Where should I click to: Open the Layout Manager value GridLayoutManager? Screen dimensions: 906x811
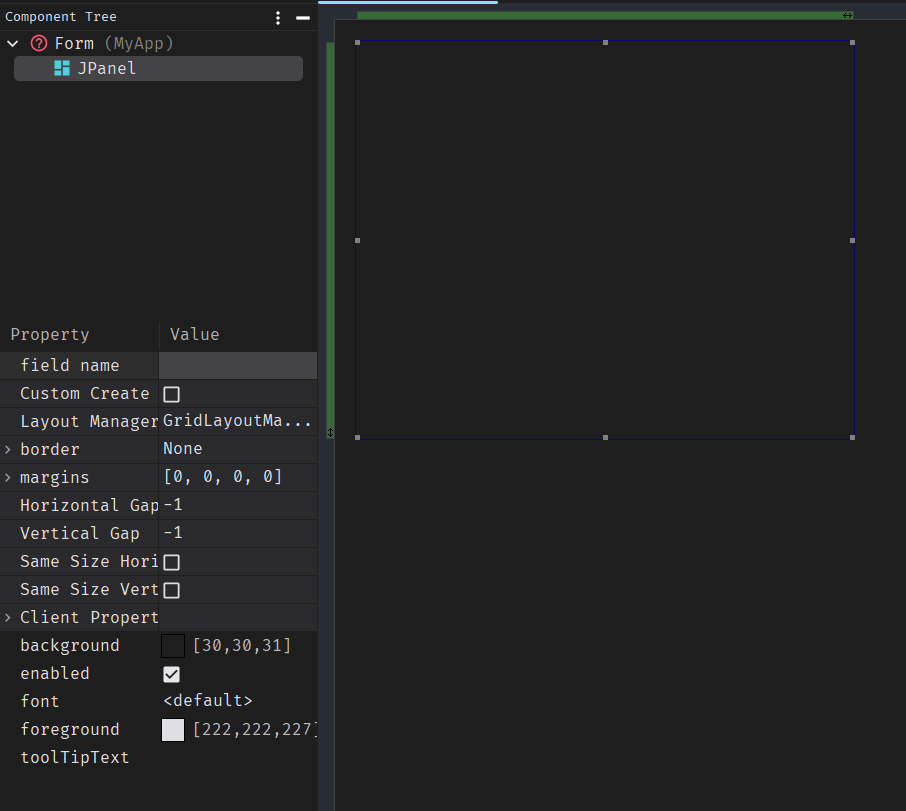(x=238, y=422)
